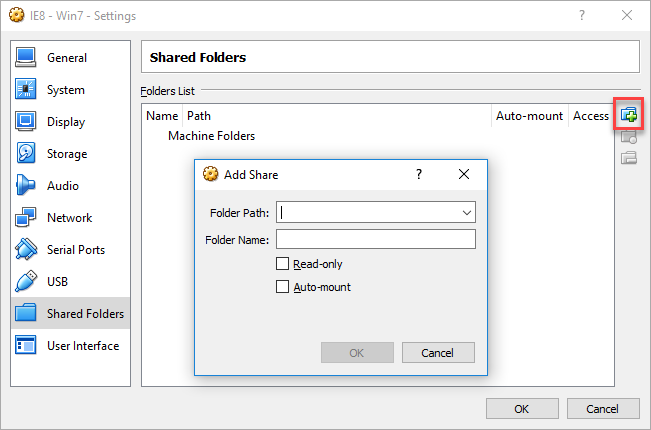Go to Display settings
Viewport: 651px width, 430px height.
(66, 122)
